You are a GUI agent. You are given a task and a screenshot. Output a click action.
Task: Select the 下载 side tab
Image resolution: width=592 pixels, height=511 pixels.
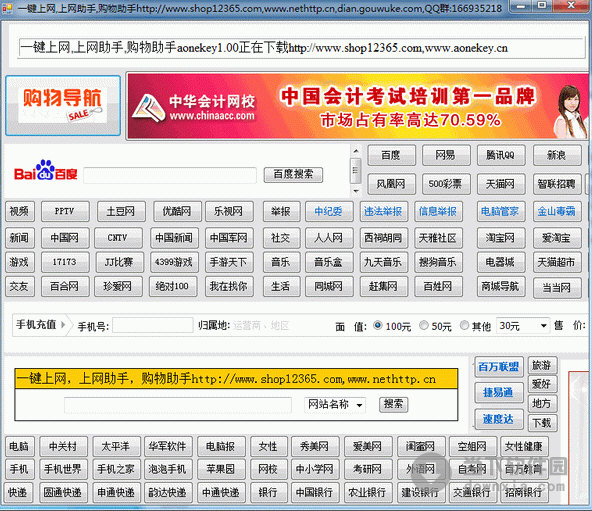543,423
